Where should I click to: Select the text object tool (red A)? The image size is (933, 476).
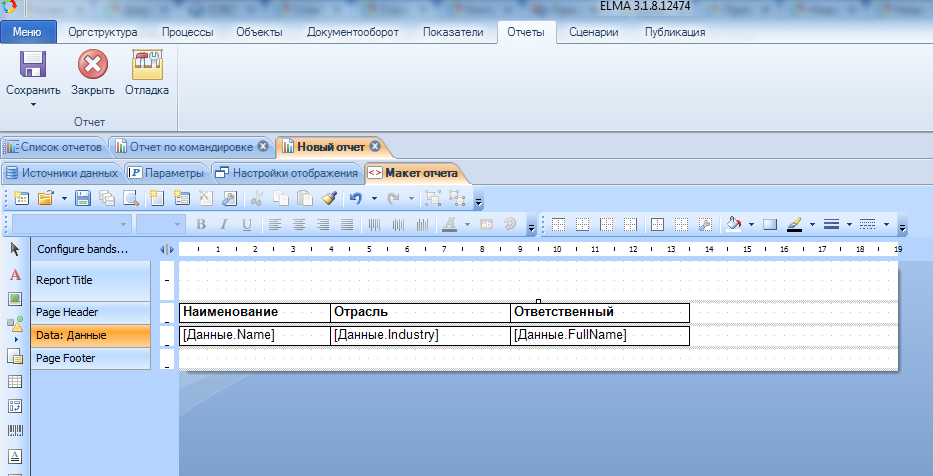point(15,274)
